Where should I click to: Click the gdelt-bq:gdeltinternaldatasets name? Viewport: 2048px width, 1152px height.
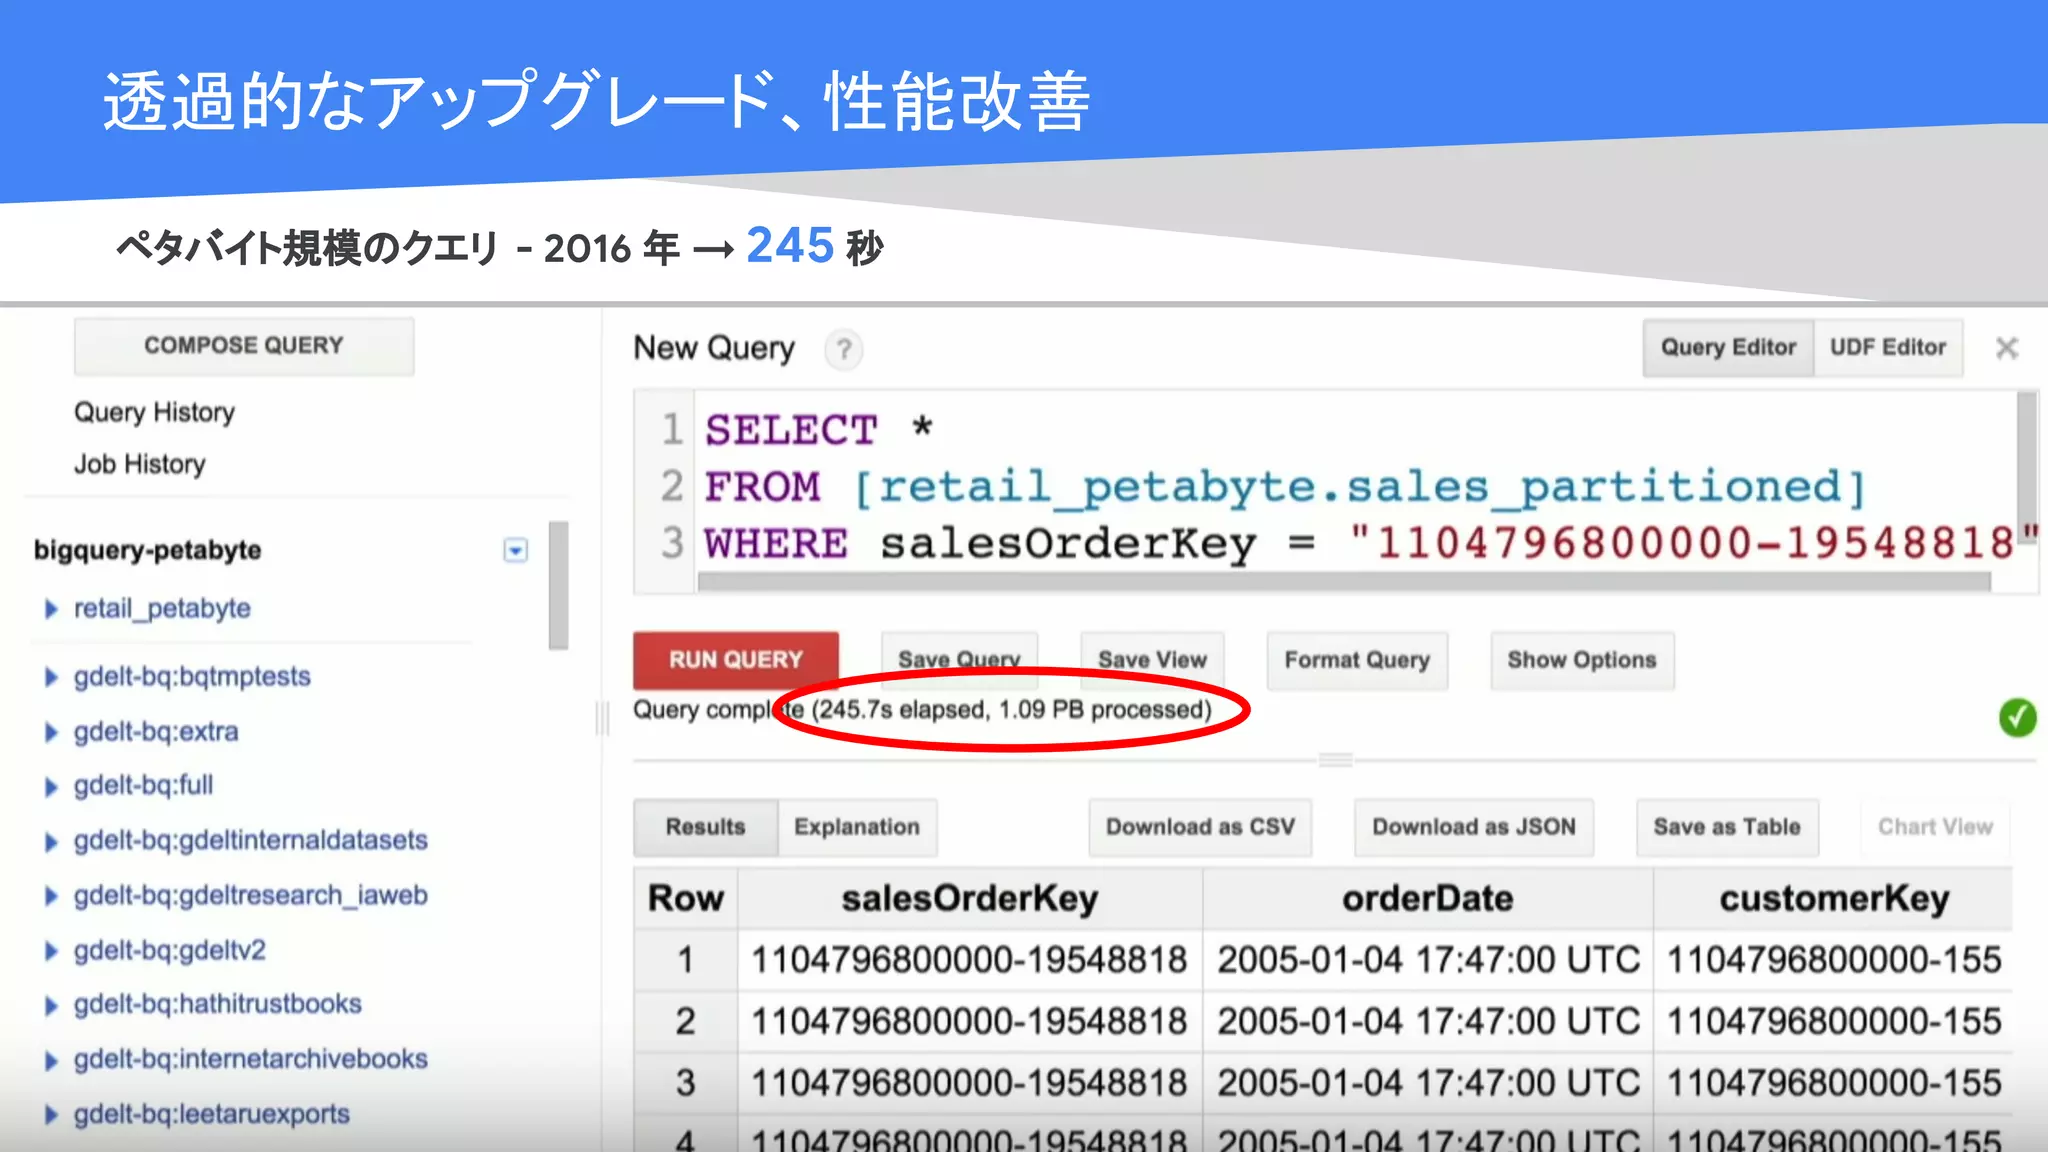coord(250,840)
